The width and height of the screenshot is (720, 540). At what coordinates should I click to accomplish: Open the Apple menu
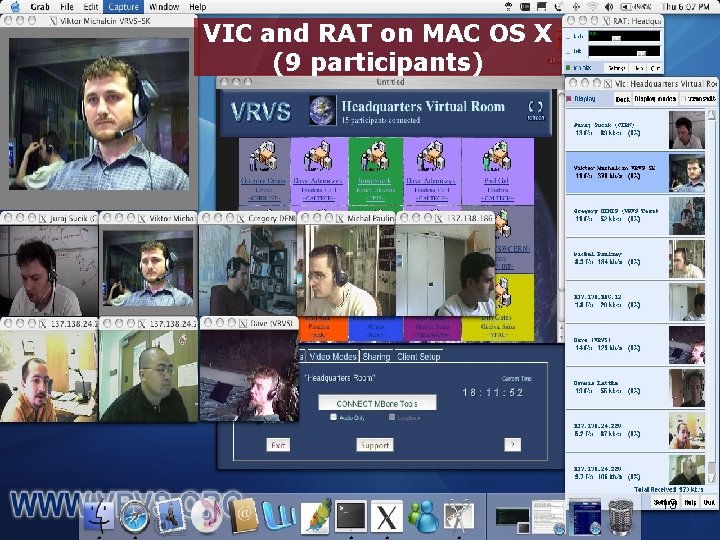14,6
